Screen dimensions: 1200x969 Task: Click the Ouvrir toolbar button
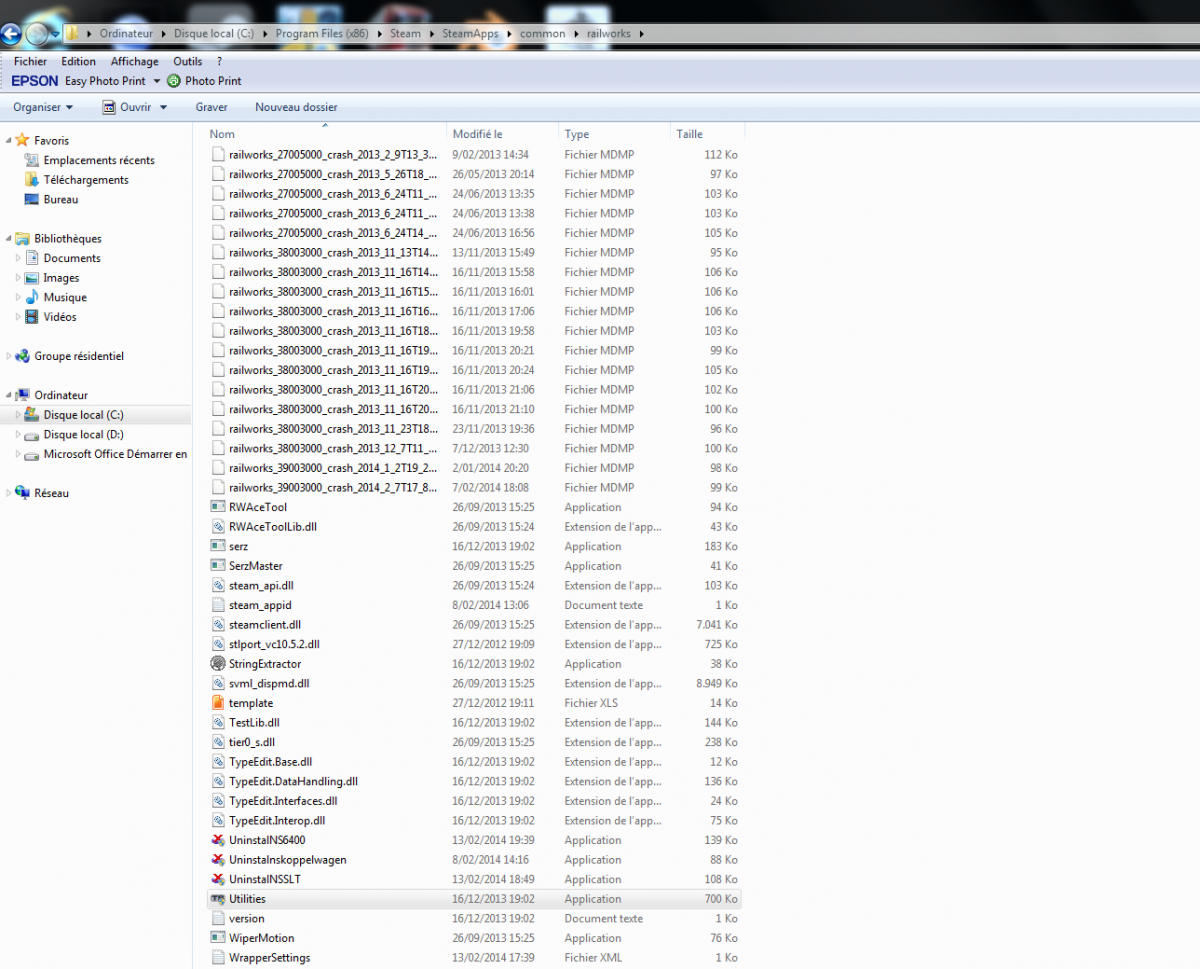(x=126, y=107)
